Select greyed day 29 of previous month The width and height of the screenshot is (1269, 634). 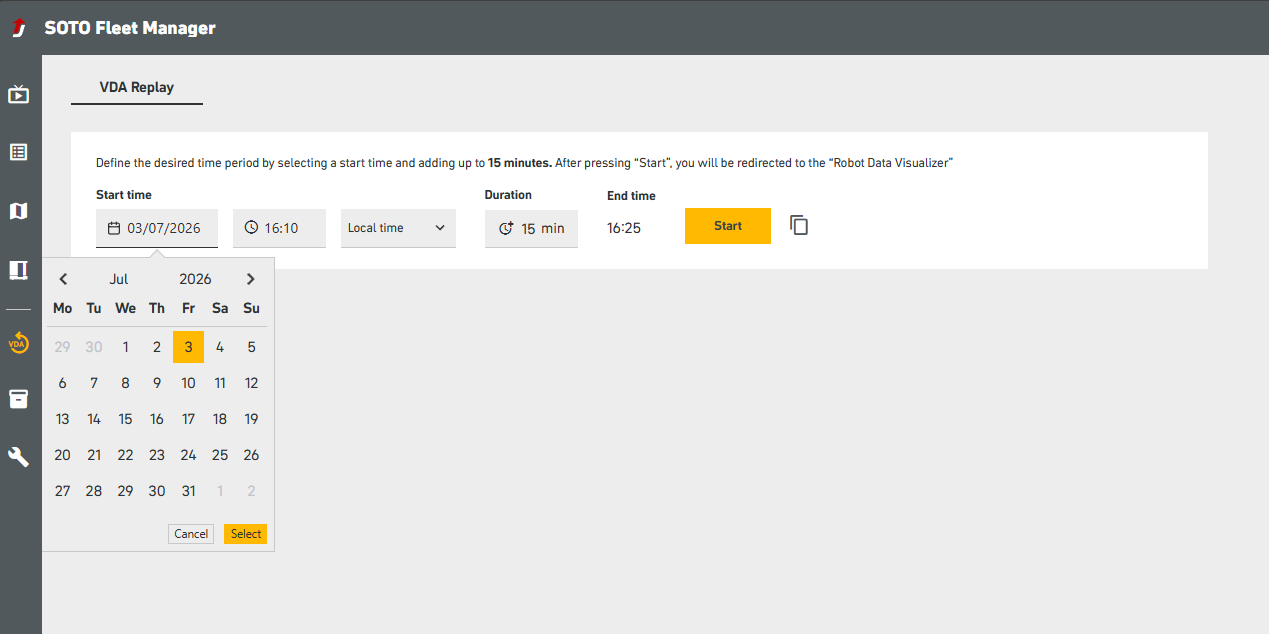click(63, 347)
